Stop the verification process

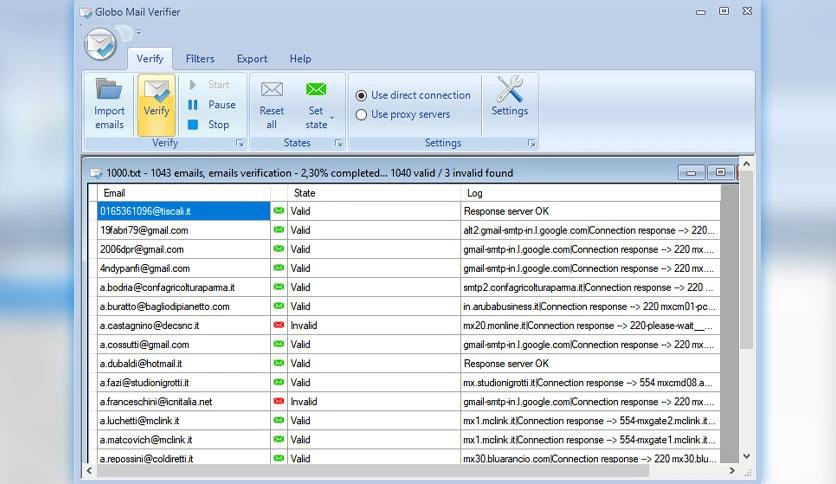pyautogui.click(x=208, y=124)
